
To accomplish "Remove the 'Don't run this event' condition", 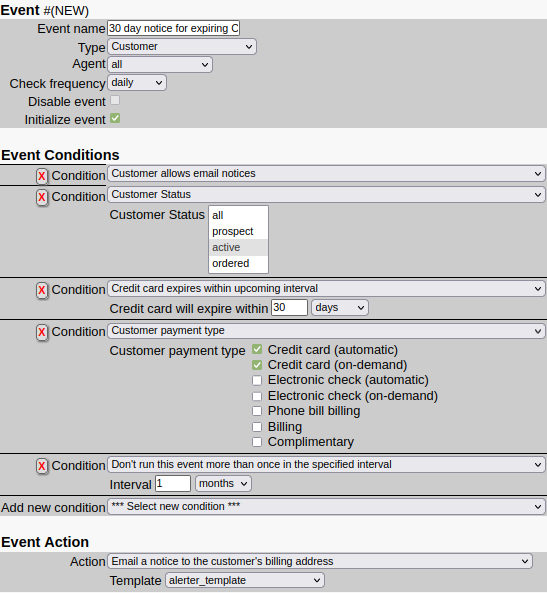I will tap(42, 466).
